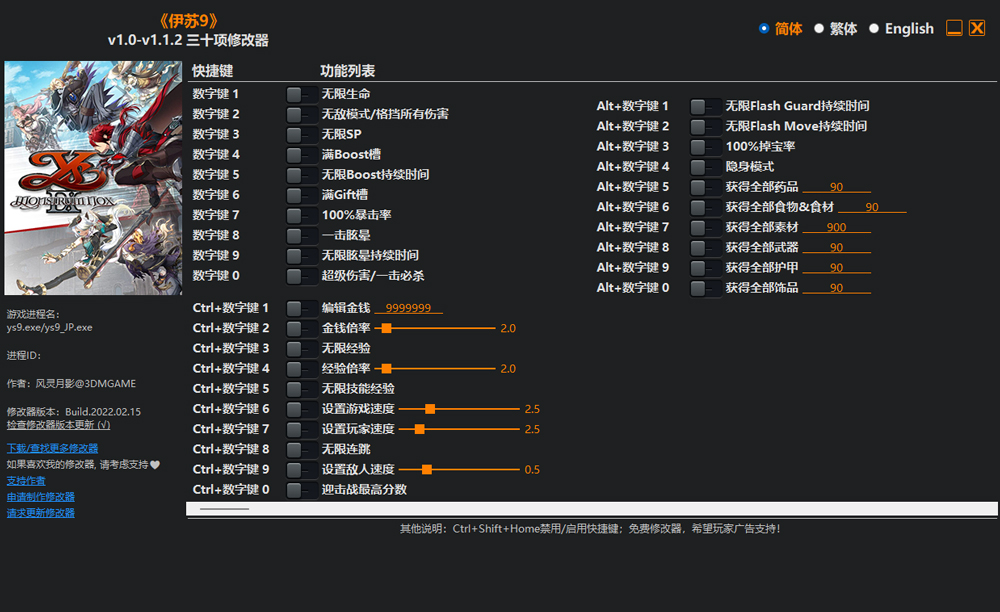This screenshot has height=612, width=1000.
Task: Click the 功能列表 column header
Action: tap(348, 71)
